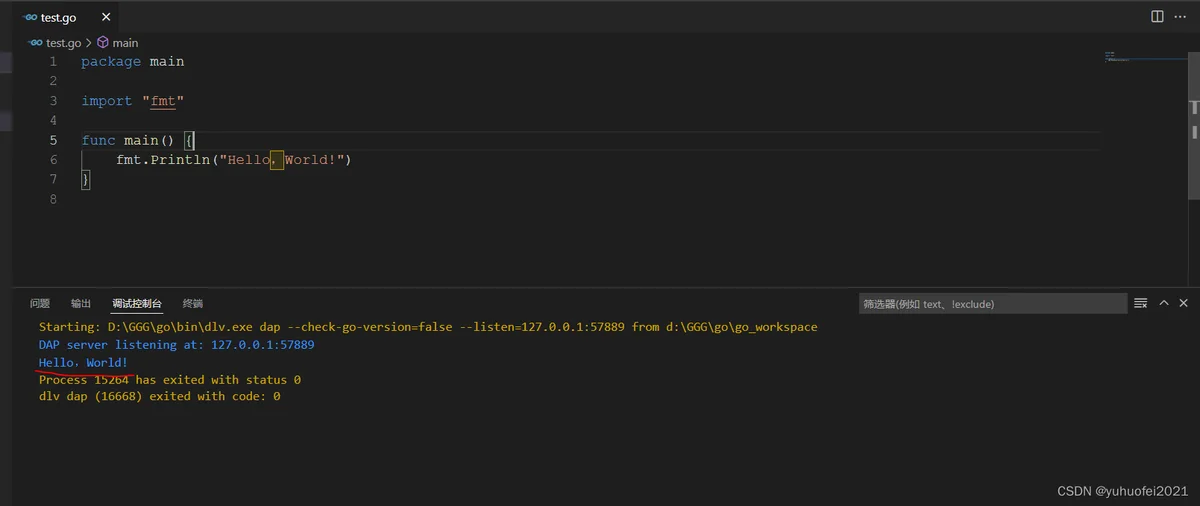Click test.go in the breadcrumb
This screenshot has width=1200, height=506.
(x=63, y=43)
